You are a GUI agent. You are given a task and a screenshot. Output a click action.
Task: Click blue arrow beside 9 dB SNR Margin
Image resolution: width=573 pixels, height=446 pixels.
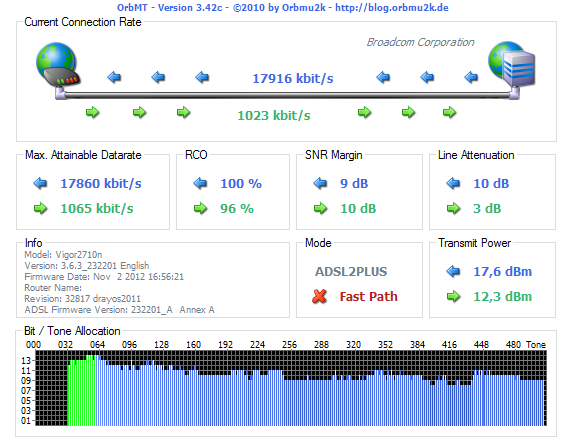pyautogui.click(x=320, y=183)
